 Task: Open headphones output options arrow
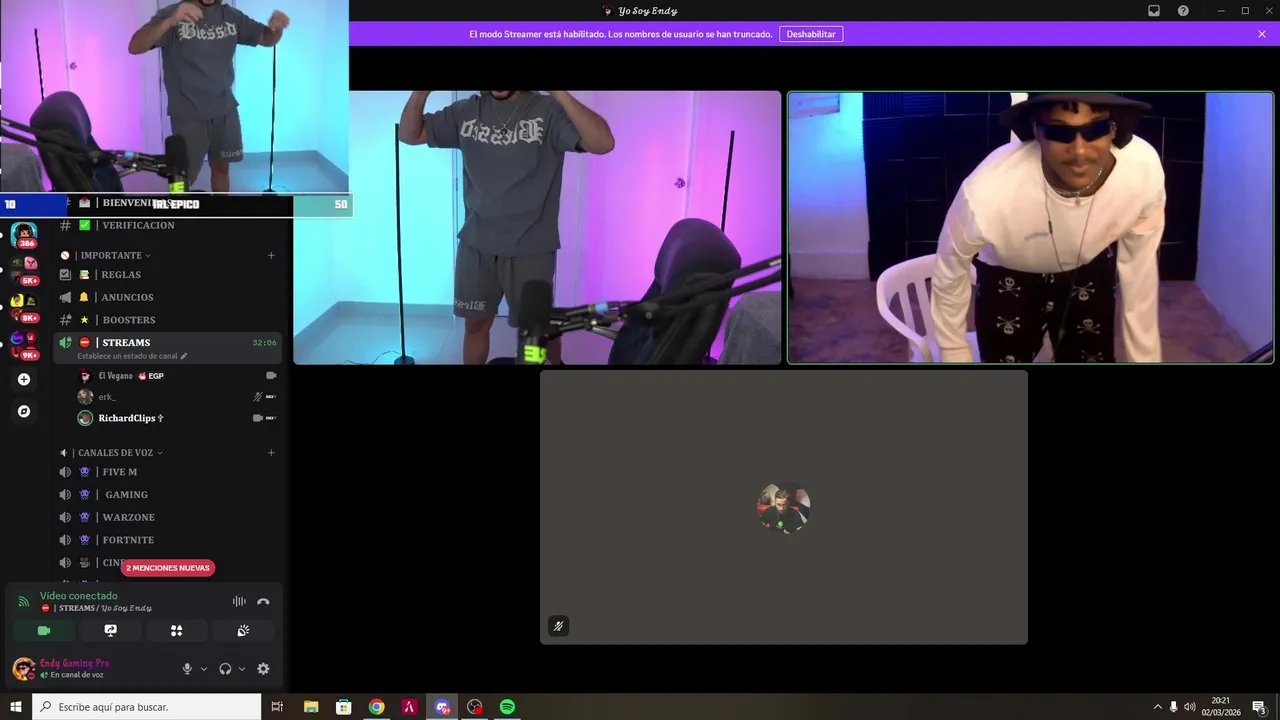[241, 669]
